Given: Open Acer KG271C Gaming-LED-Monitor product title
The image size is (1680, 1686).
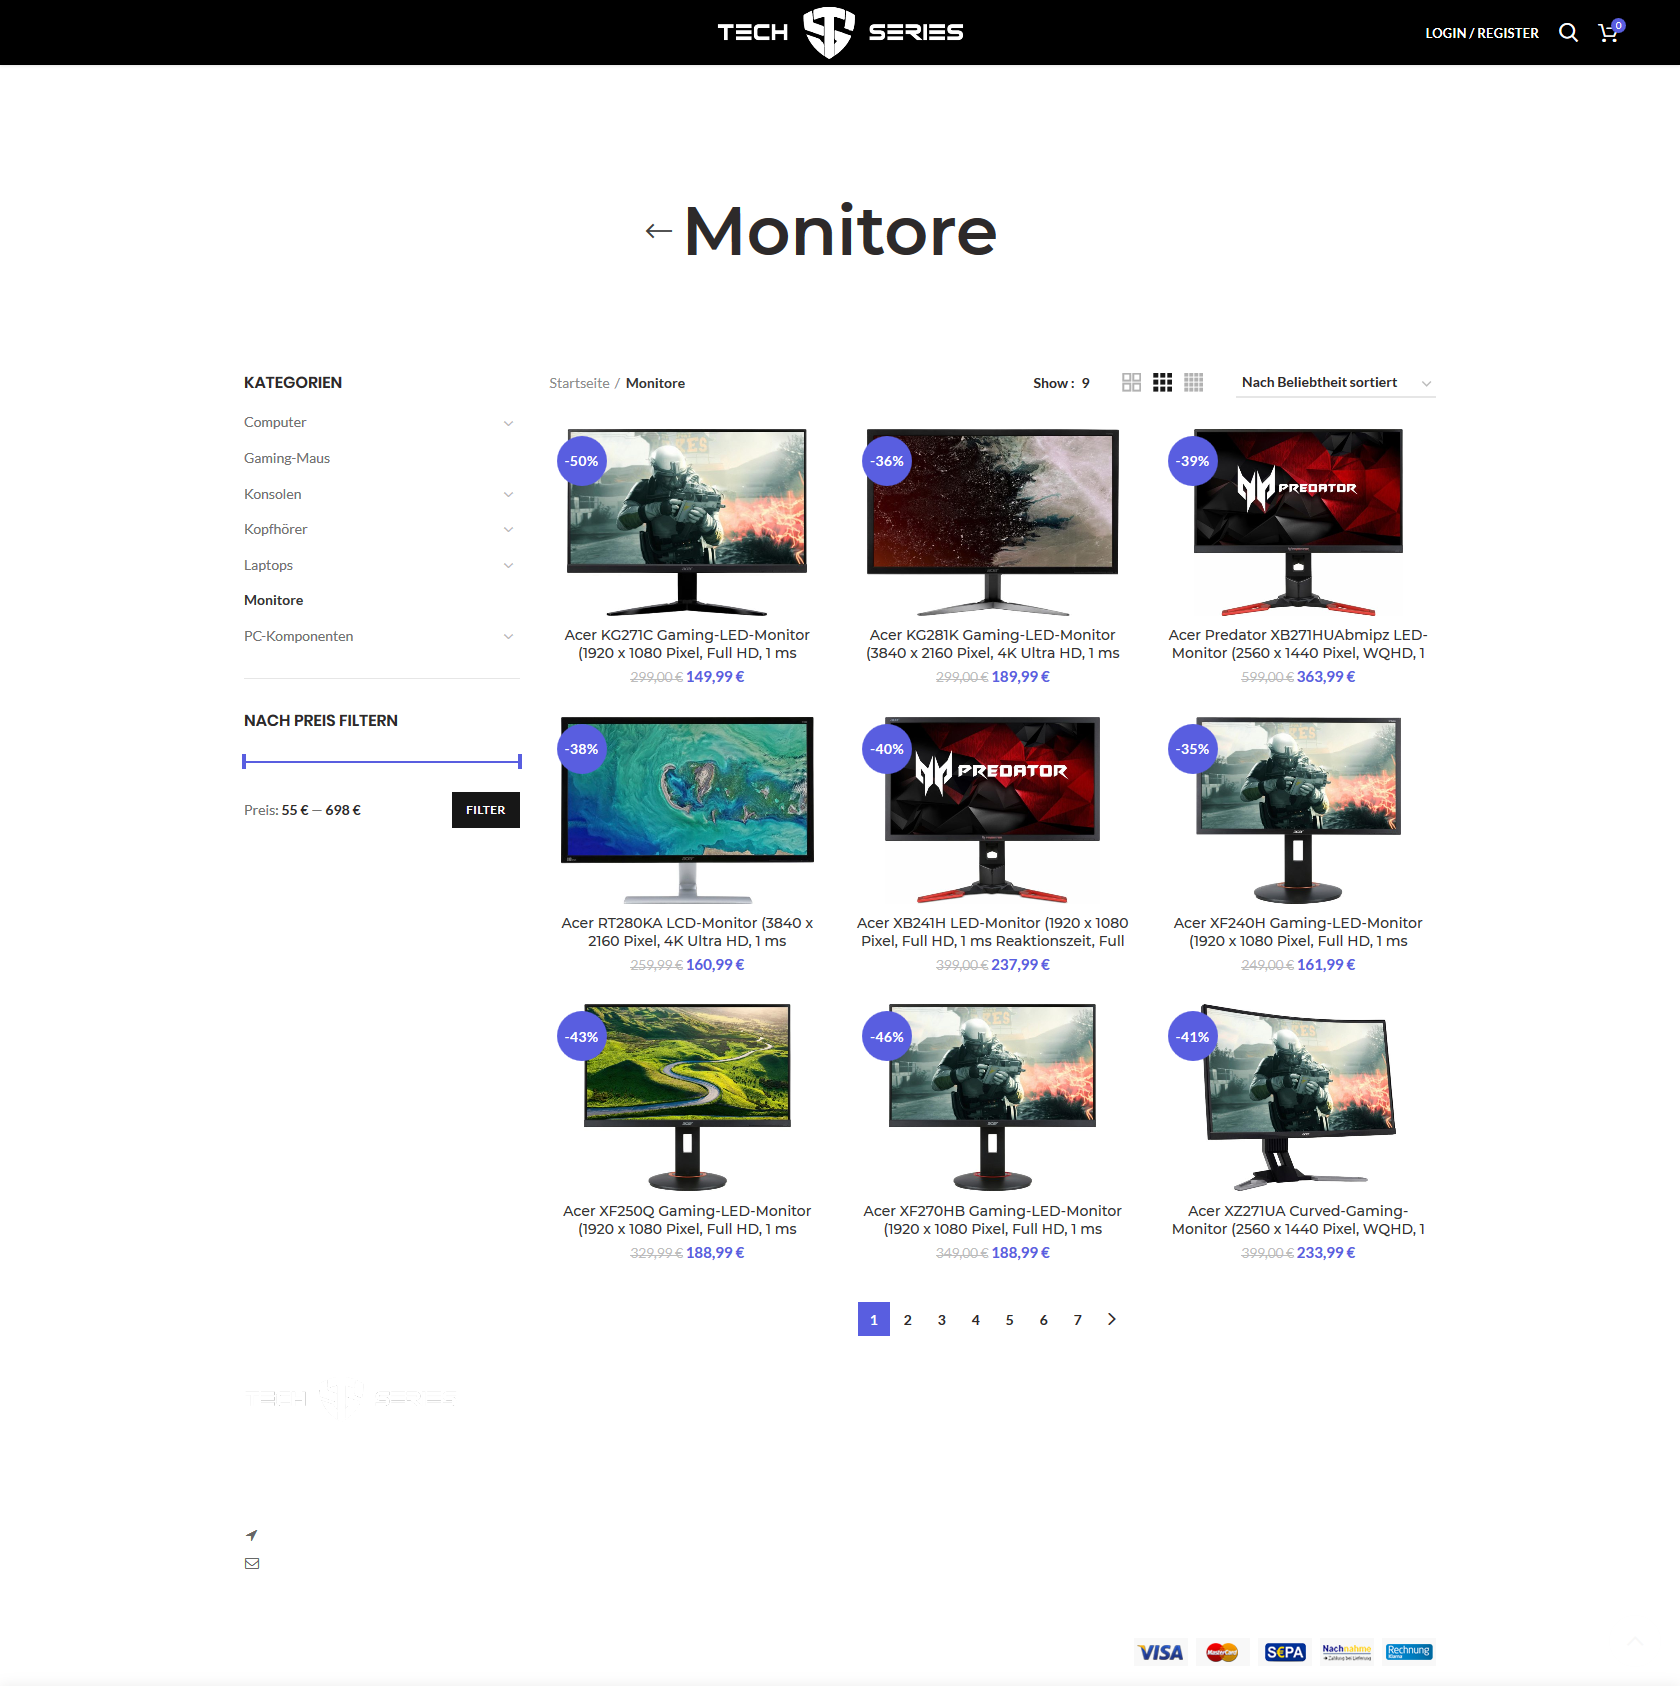Looking at the screenshot, I should click(687, 644).
